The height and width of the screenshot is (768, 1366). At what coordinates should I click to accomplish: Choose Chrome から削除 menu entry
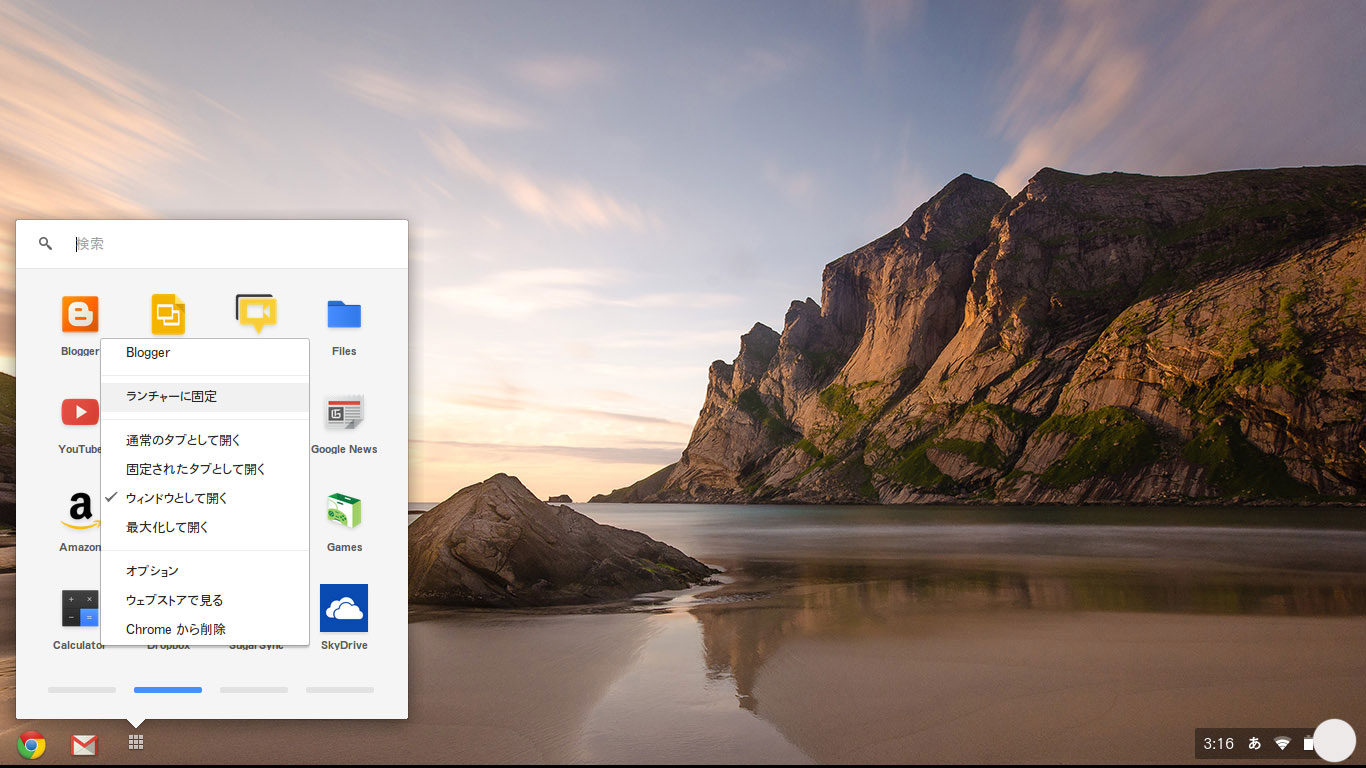pos(205,629)
